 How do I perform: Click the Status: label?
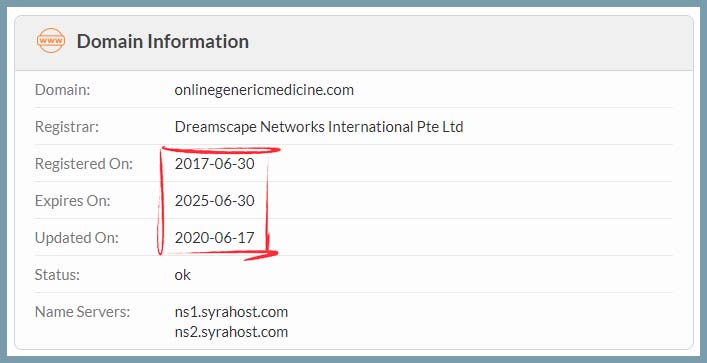pyautogui.click(x=57, y=275)
